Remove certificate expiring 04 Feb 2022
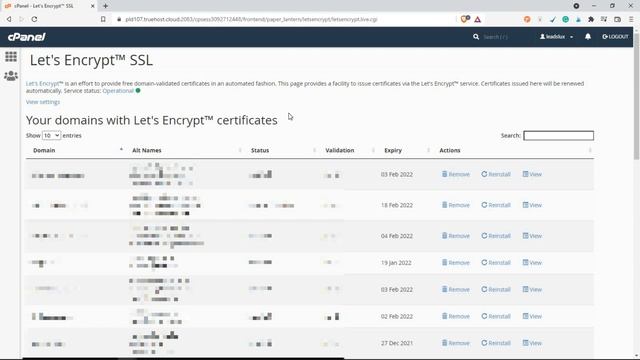 click(456, 236)
